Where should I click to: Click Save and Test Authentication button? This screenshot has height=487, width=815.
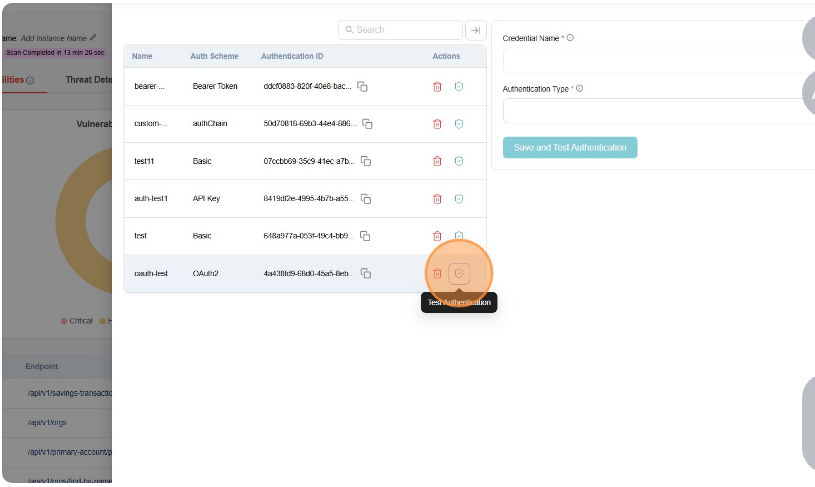[570, 148]
